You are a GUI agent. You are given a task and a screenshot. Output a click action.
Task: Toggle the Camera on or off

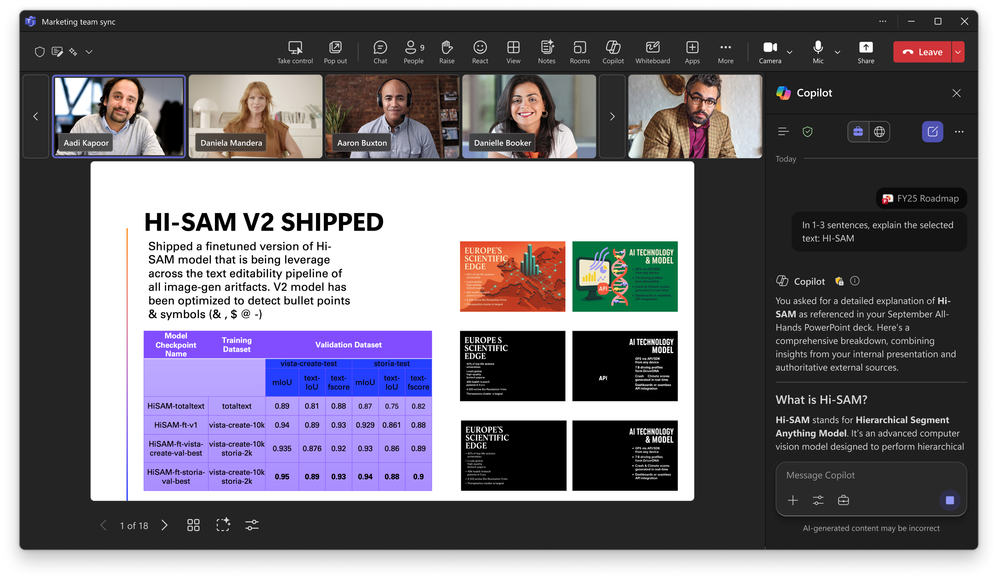coord(770,52)
